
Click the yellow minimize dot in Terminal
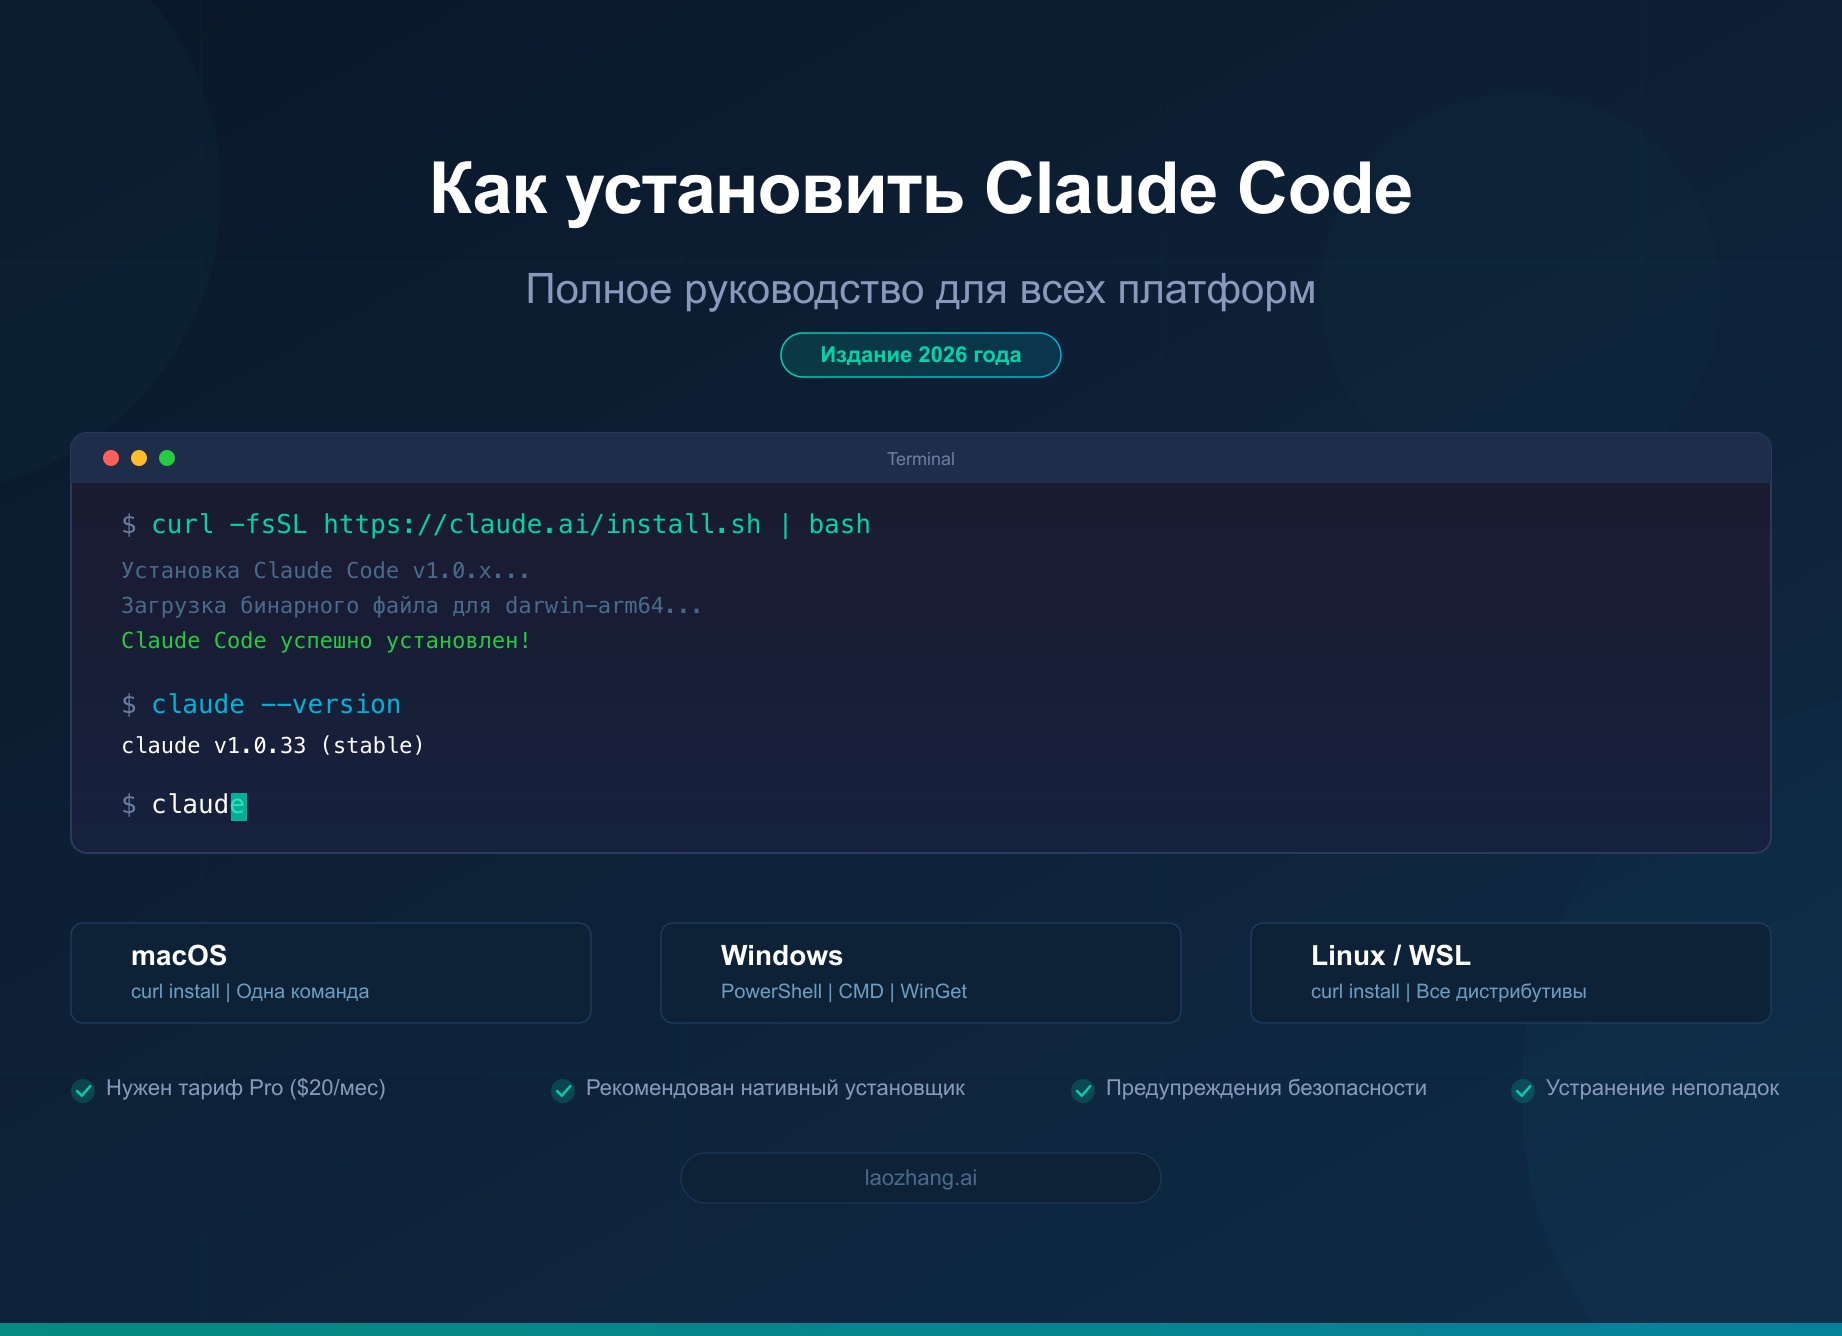pos(139,458)
